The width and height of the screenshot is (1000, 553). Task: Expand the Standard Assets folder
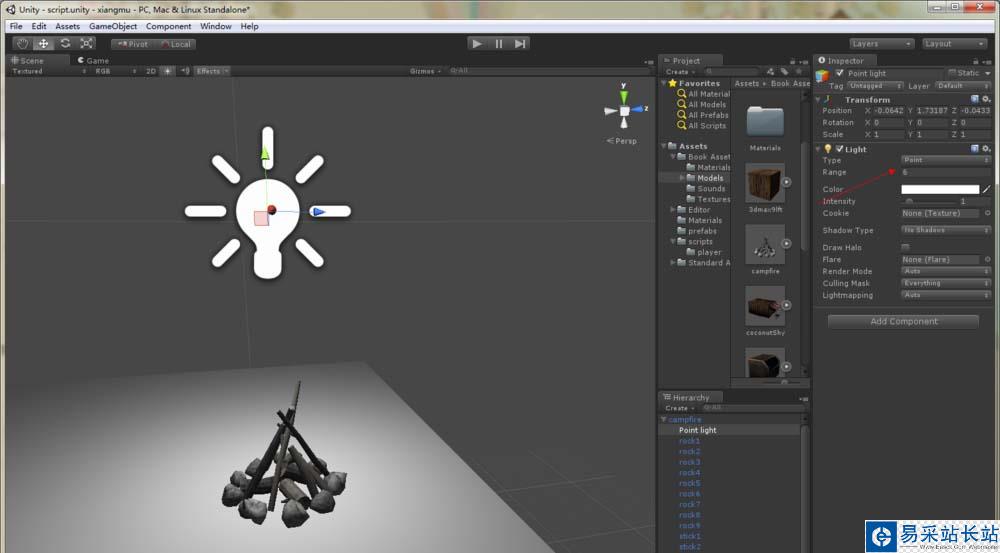pos(672,262)
